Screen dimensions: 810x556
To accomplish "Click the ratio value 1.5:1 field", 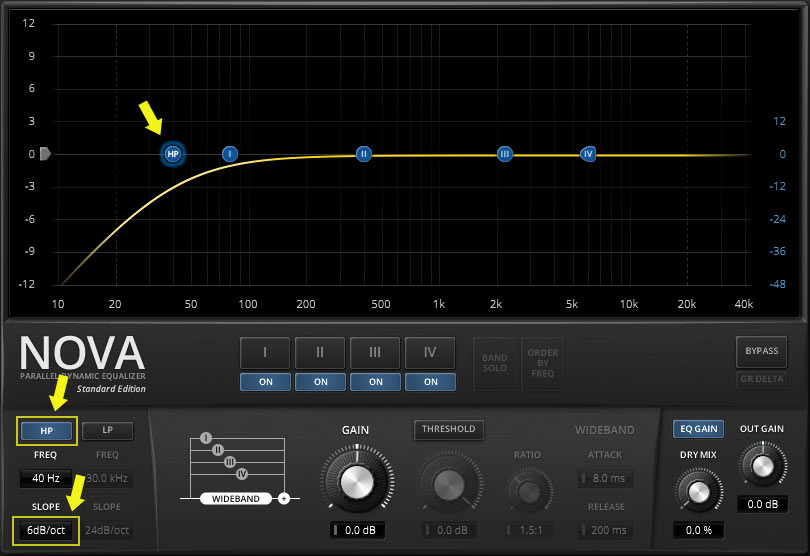I will coord(528,530).
